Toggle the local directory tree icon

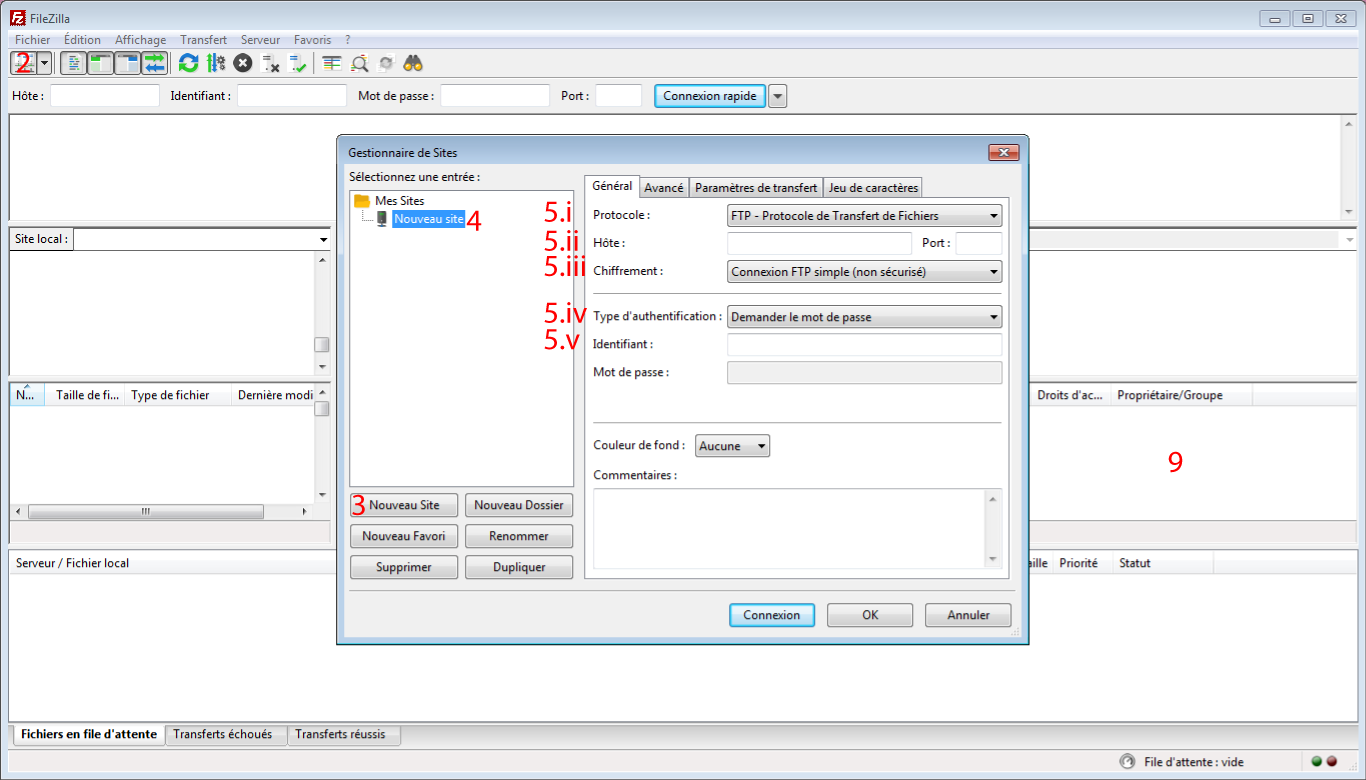click(101, 63)
